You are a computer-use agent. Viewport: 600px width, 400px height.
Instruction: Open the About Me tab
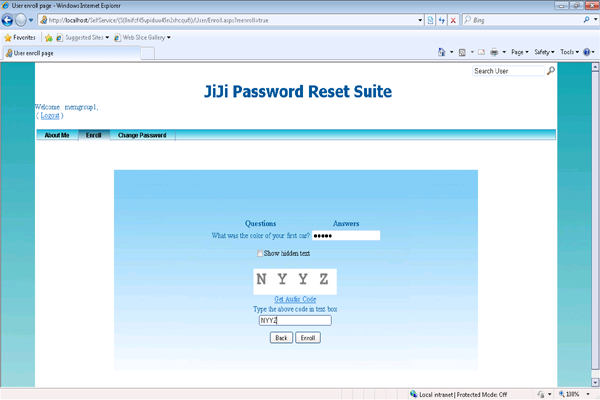click(x=57, y=135)
